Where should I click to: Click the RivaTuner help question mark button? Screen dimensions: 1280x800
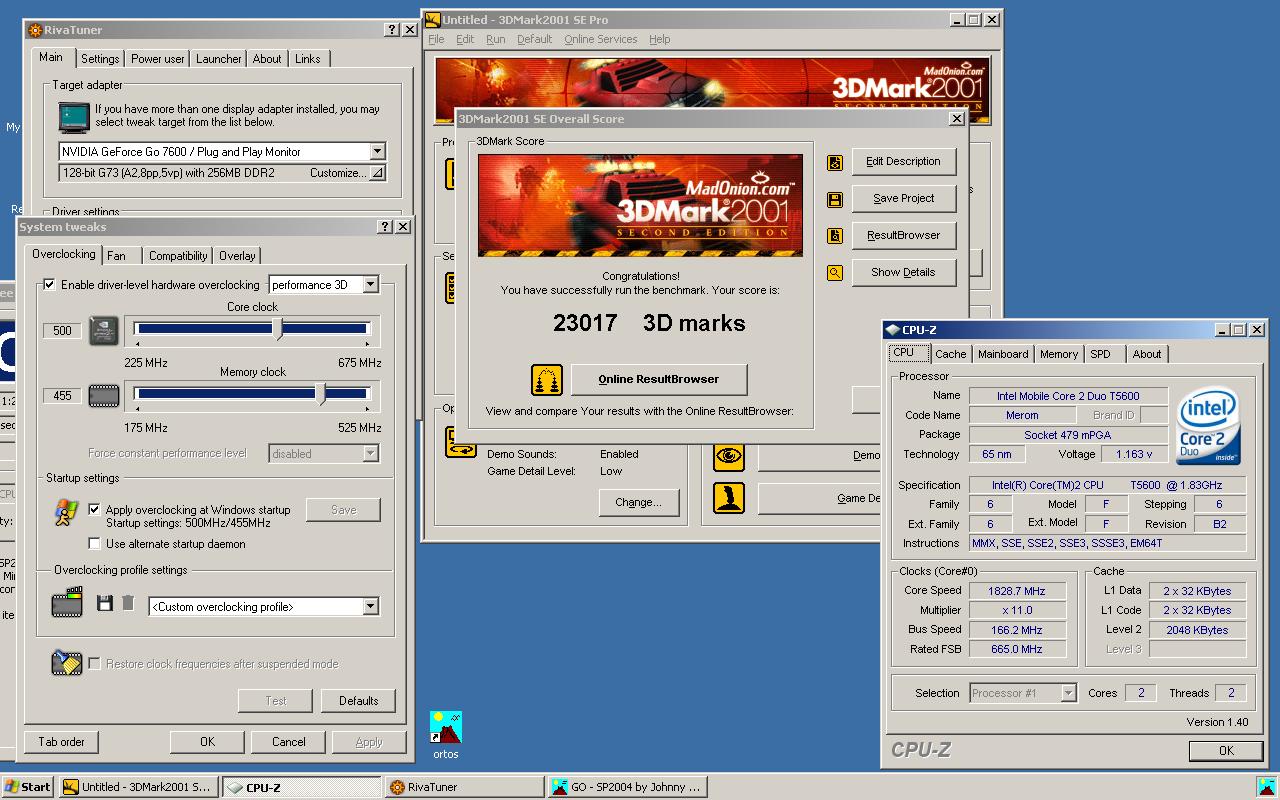click(392, 30)
